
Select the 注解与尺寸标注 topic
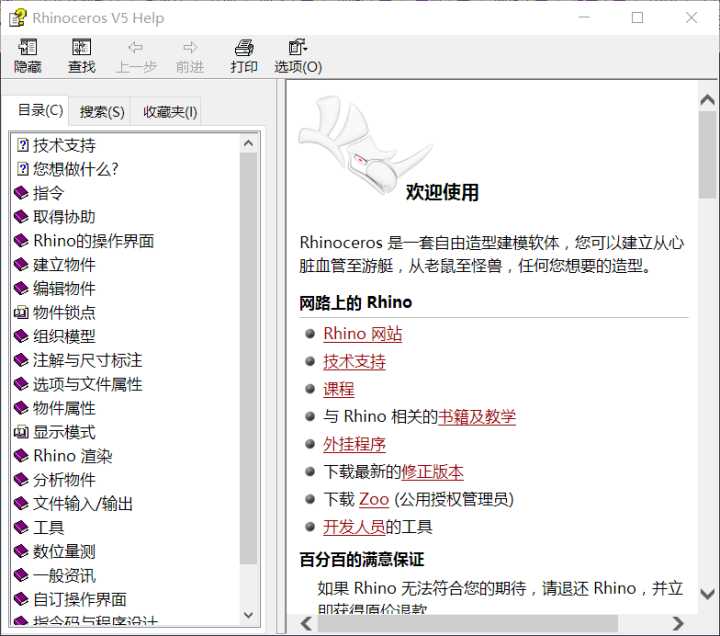[x=88, y=360]
